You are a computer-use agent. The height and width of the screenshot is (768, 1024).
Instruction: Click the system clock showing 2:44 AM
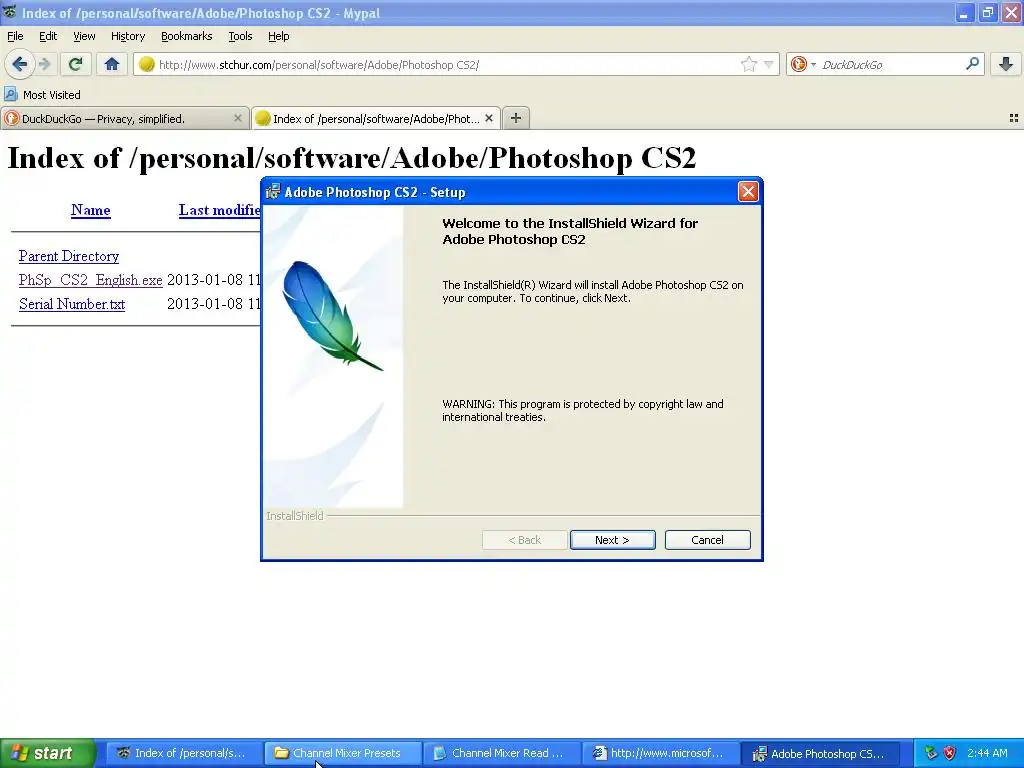pos(987,753)
